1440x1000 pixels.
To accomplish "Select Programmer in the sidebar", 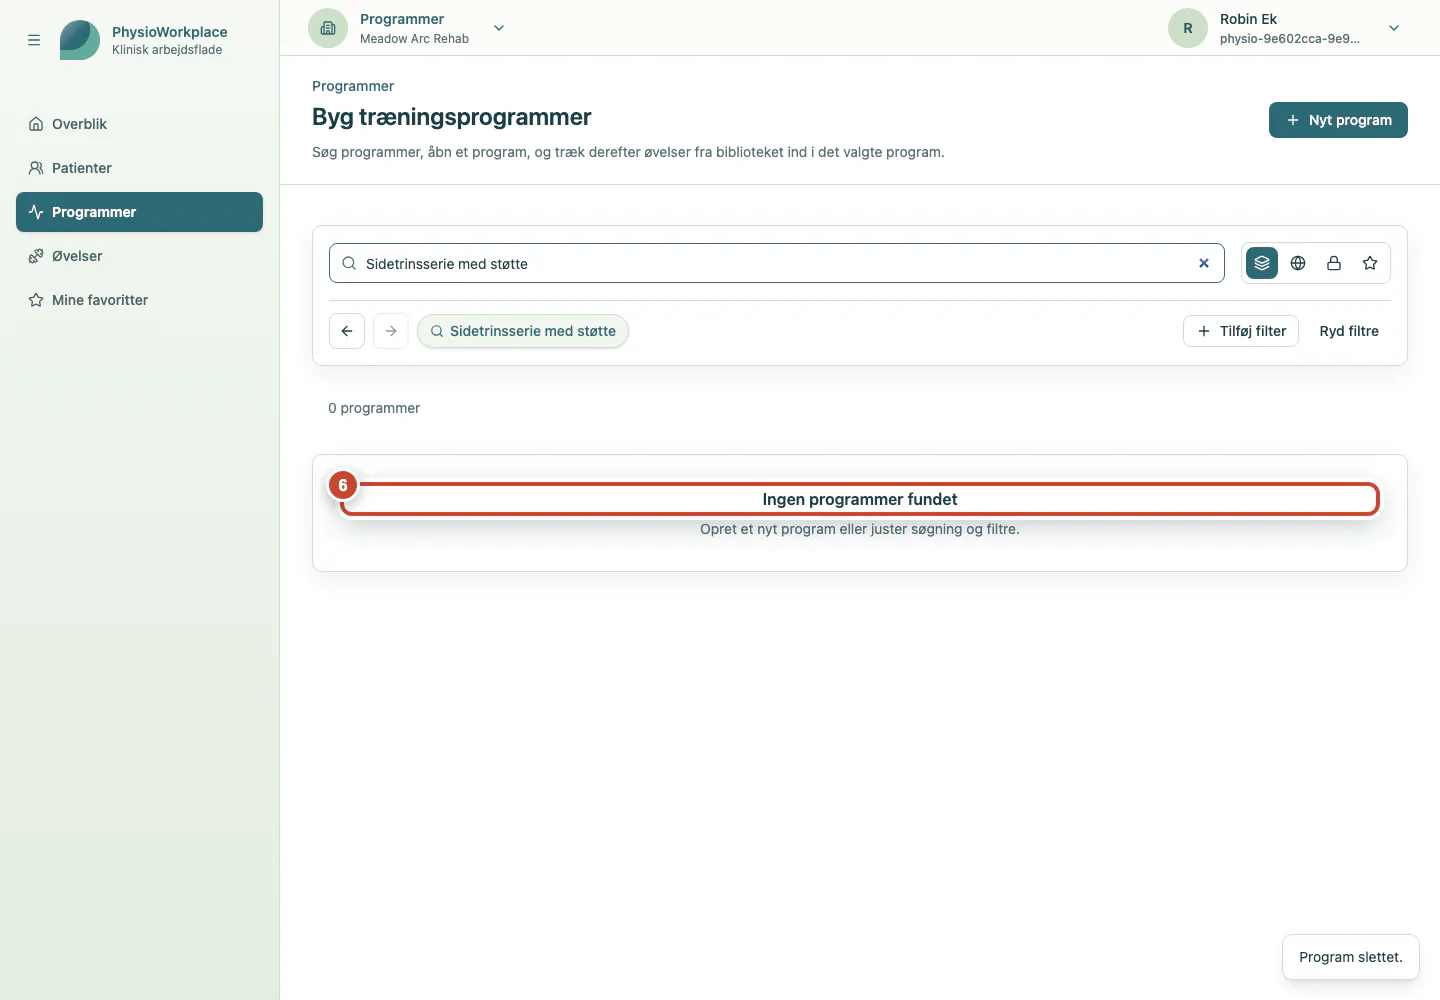I will [139, 212].
